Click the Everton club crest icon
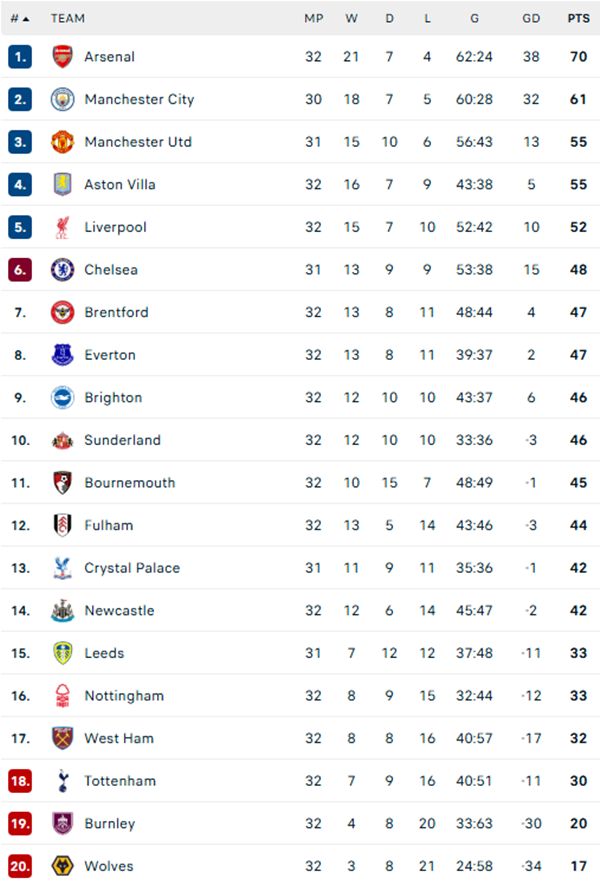The height and width of the screenshot is (884, 600). [x=63, y=355]
